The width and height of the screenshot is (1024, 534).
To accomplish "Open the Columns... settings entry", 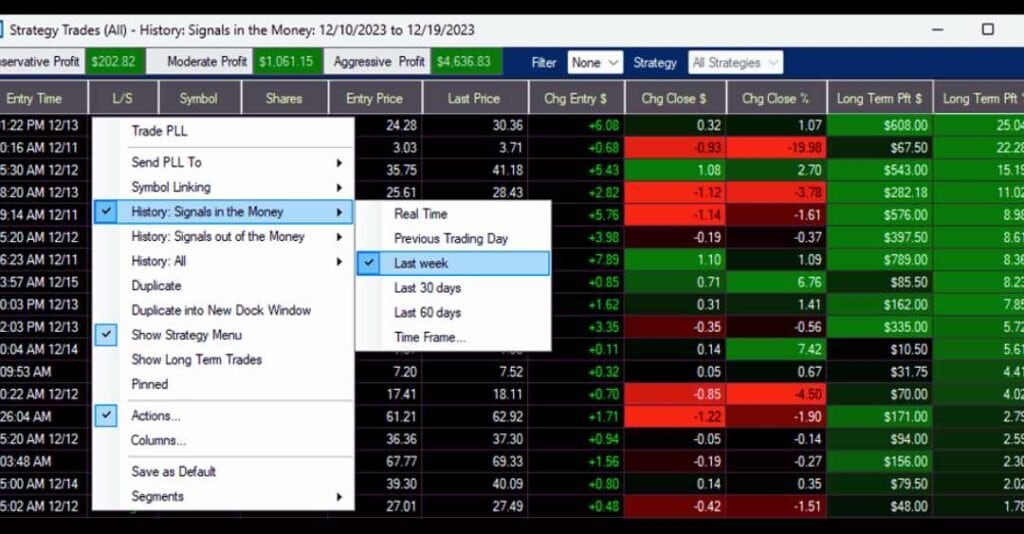I will (x=158, y=440).
